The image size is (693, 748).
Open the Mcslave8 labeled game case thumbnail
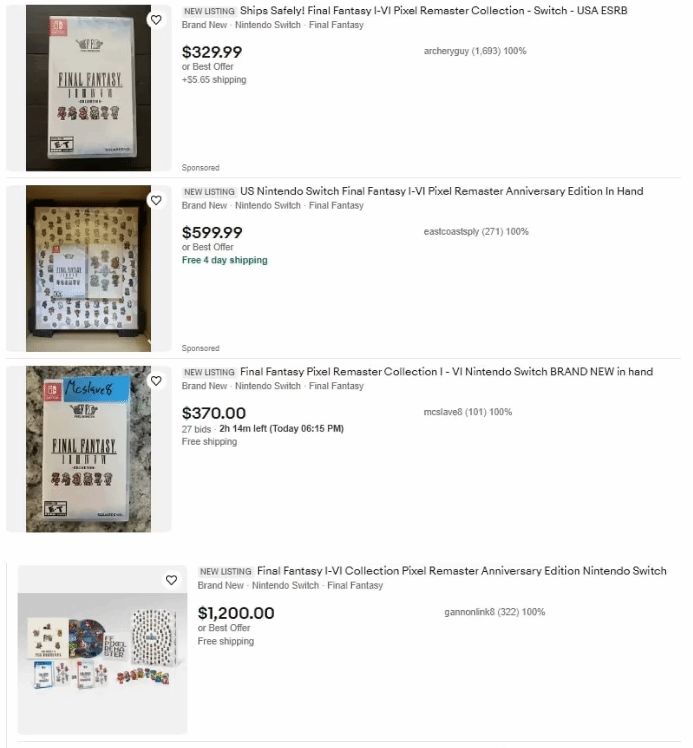click(88, 449)
